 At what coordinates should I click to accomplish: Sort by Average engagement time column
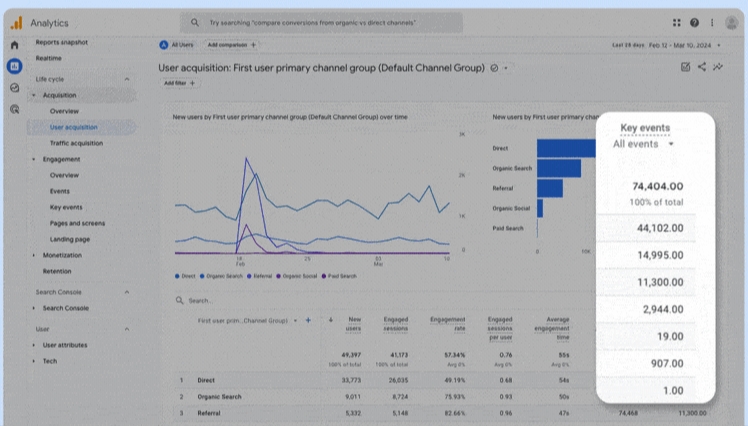tap(552, 328)
